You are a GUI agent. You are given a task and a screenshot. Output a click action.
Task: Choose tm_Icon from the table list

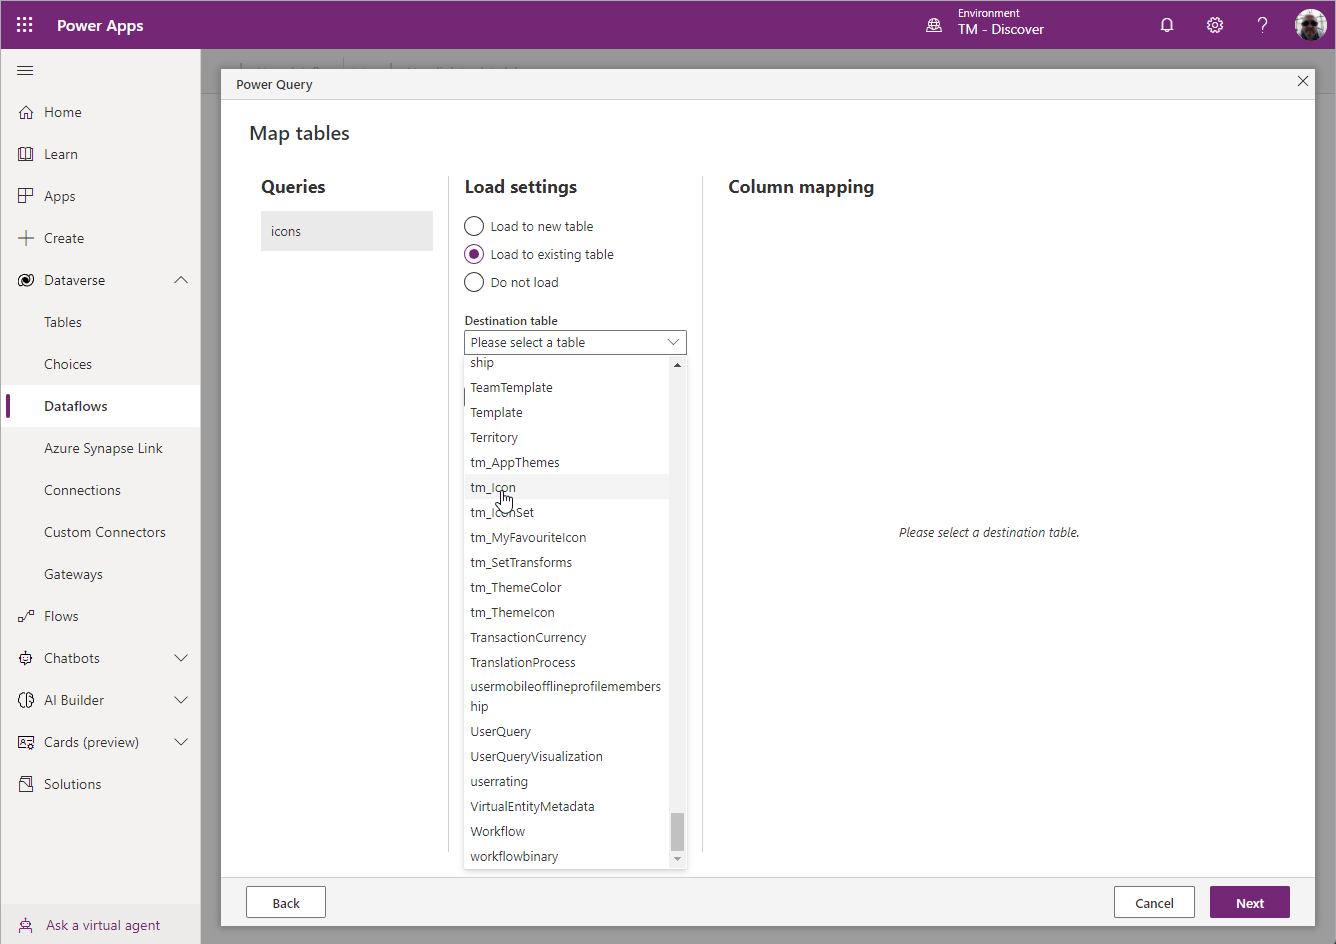(x=567, y=487)
